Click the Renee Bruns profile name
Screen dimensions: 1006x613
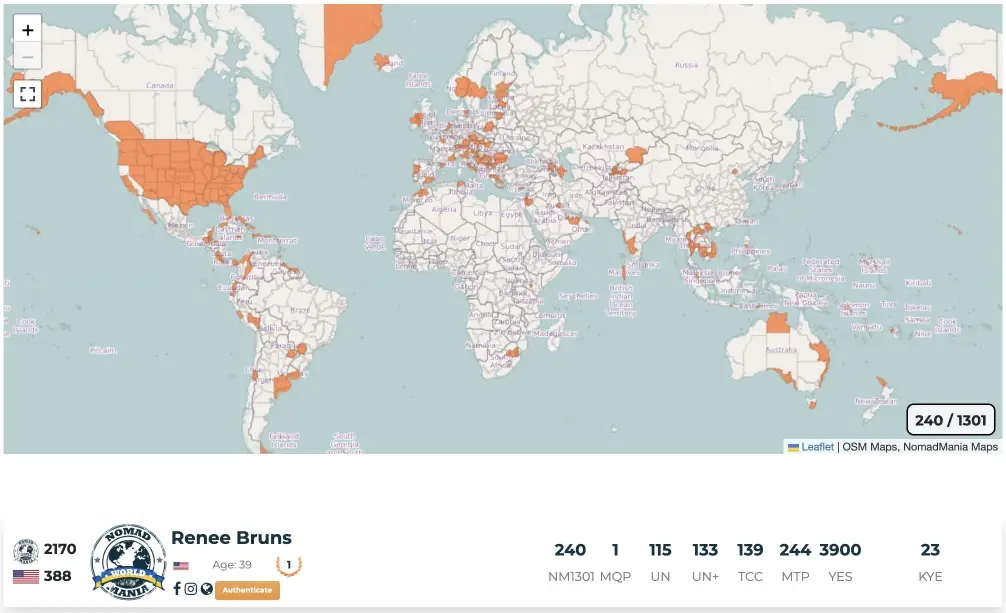pyautogui.click(x=231, y=539)
